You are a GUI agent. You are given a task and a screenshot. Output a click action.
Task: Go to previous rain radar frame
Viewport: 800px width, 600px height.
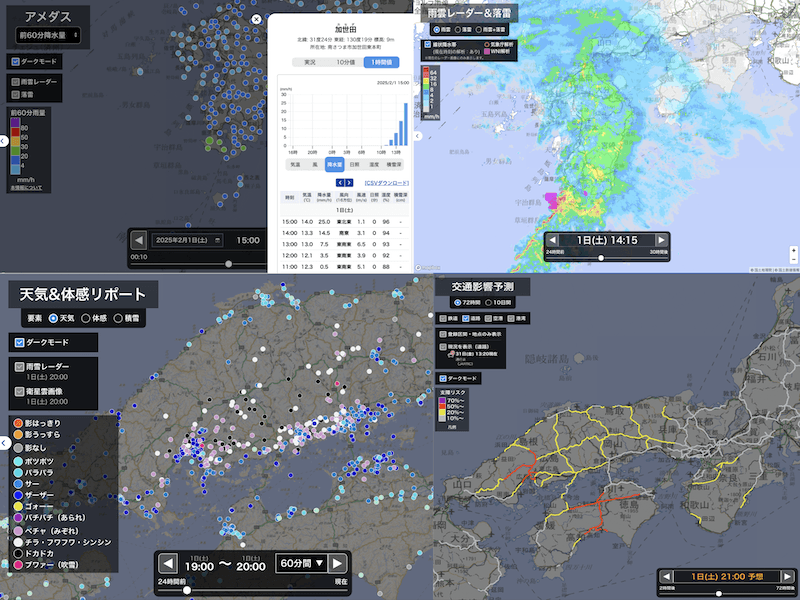553,240
